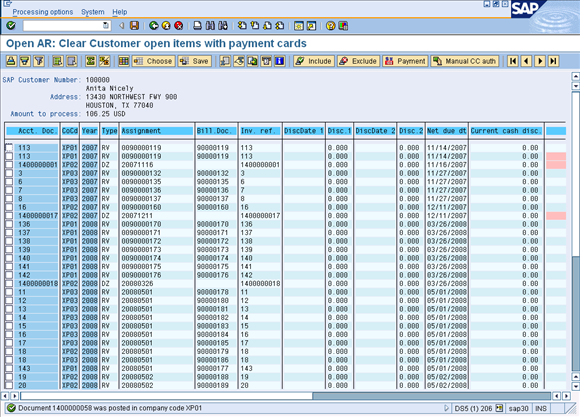Click the Choose button

tap(154, 61)
